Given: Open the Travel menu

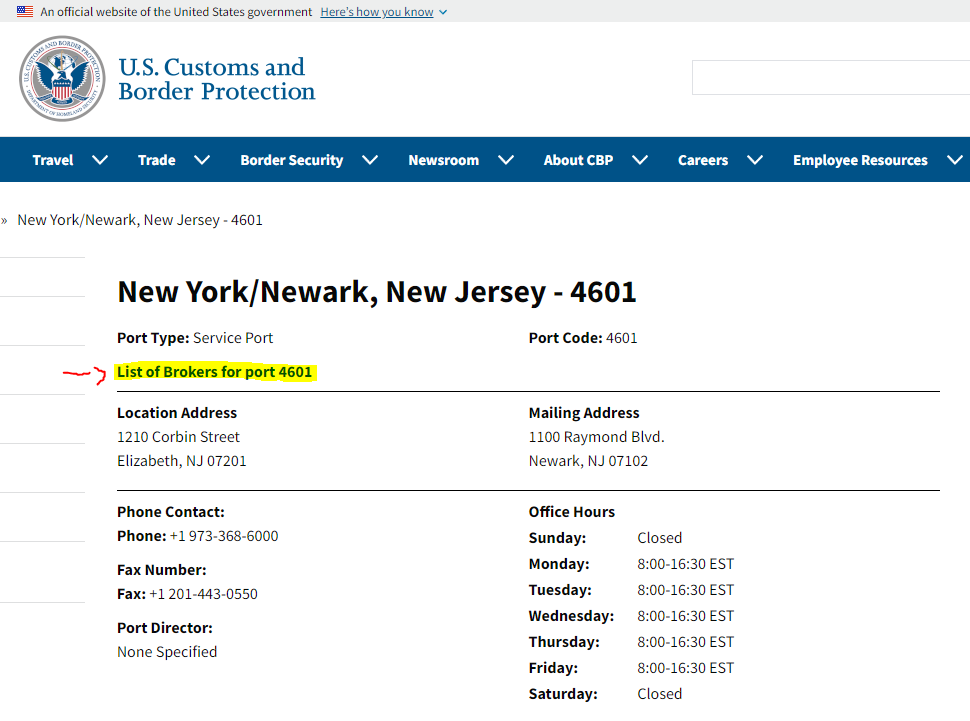Looking at the screenshot, I should coord(53,160).
